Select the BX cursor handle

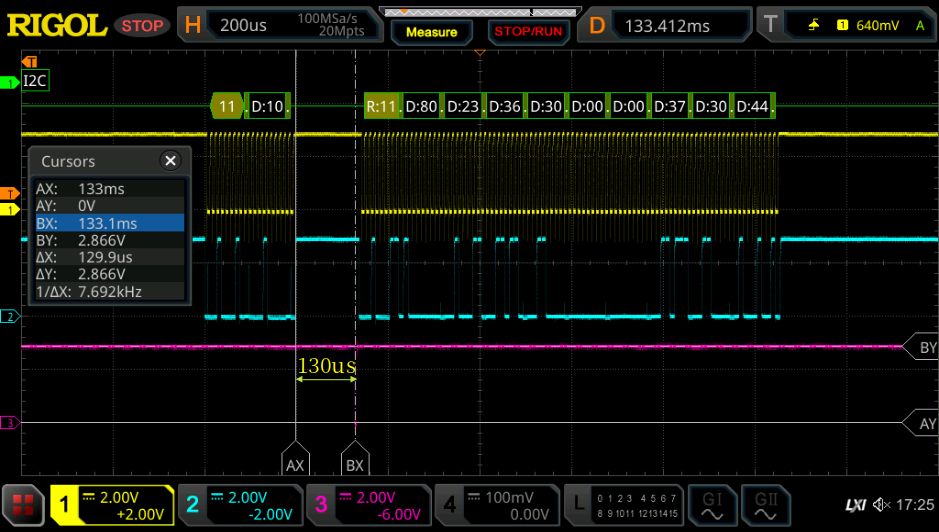[x=355, y=459]
